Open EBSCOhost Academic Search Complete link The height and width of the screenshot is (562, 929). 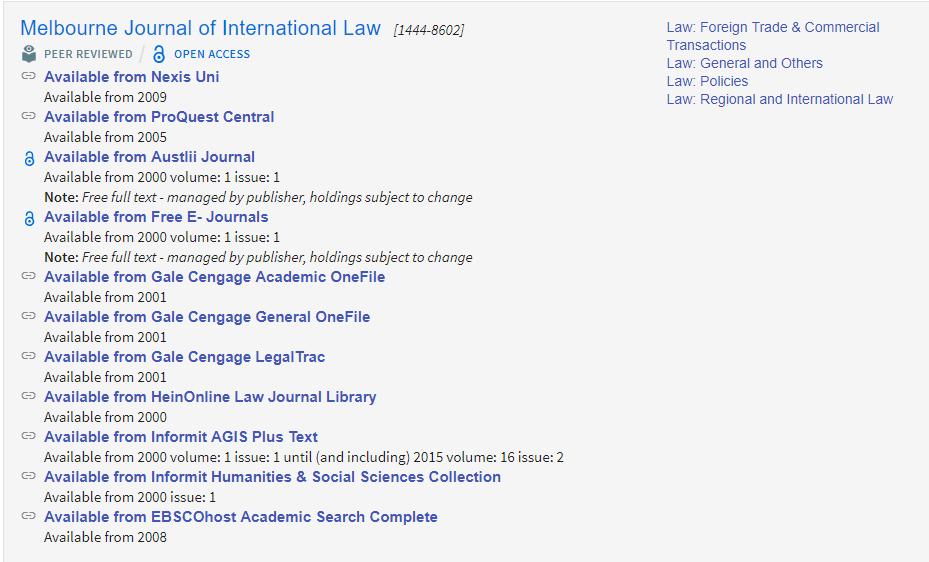pos(241,517)
